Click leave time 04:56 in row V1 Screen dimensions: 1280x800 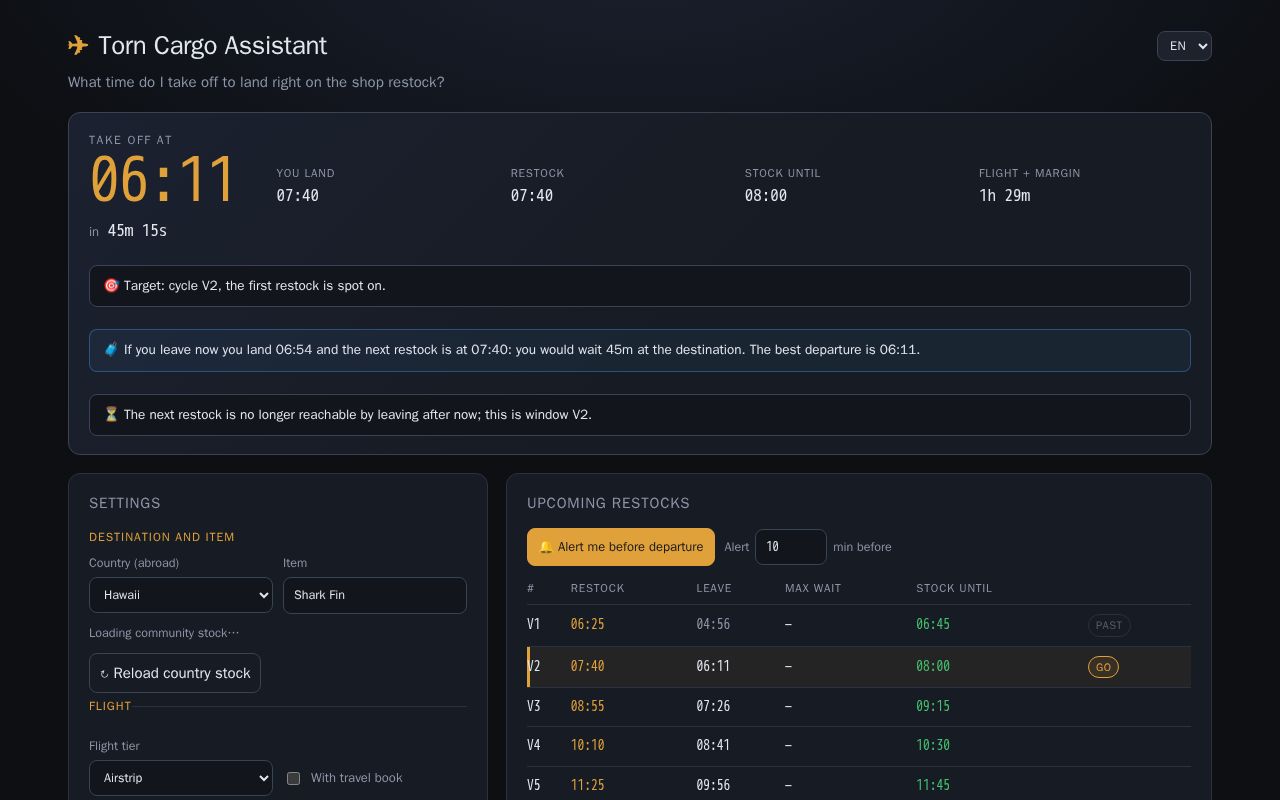(713, 625)
